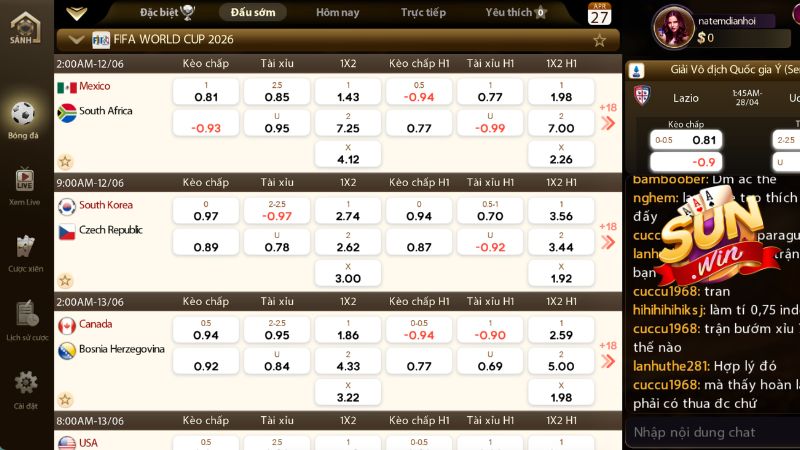Select Czech Republic 1X2 odds 2.62
The width and height of the screenshot is (800, 450).
click(x=348, y=242)
